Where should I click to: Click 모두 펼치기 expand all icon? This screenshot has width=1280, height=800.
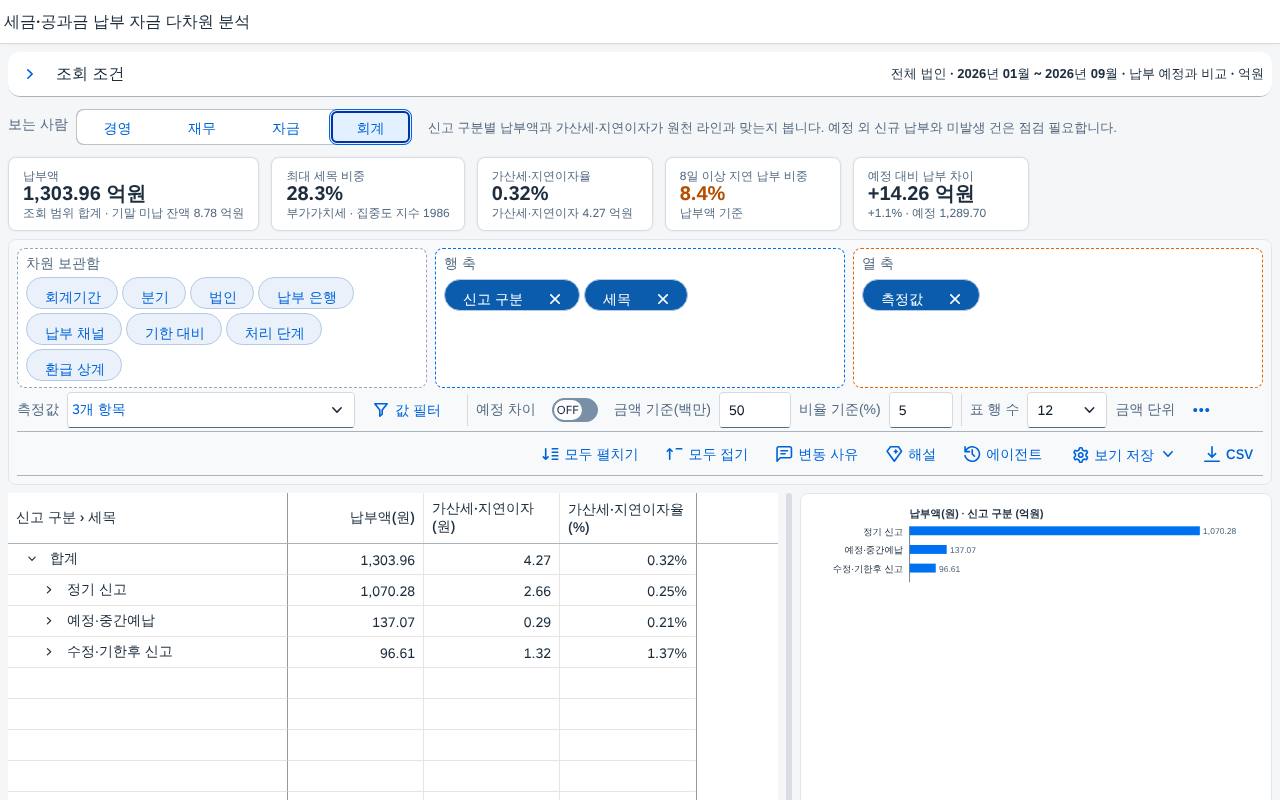[590, 454]
